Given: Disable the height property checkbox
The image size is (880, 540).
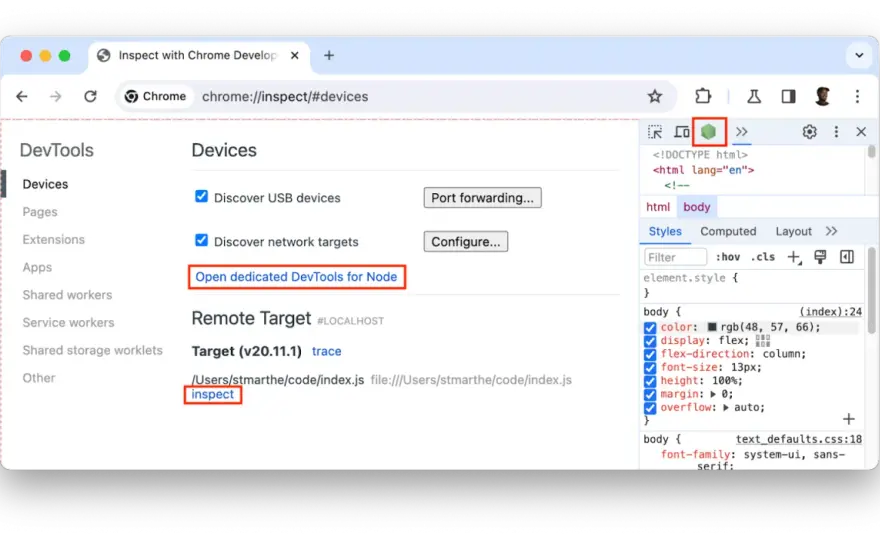Looking at the screenshot, I should 650,381.
